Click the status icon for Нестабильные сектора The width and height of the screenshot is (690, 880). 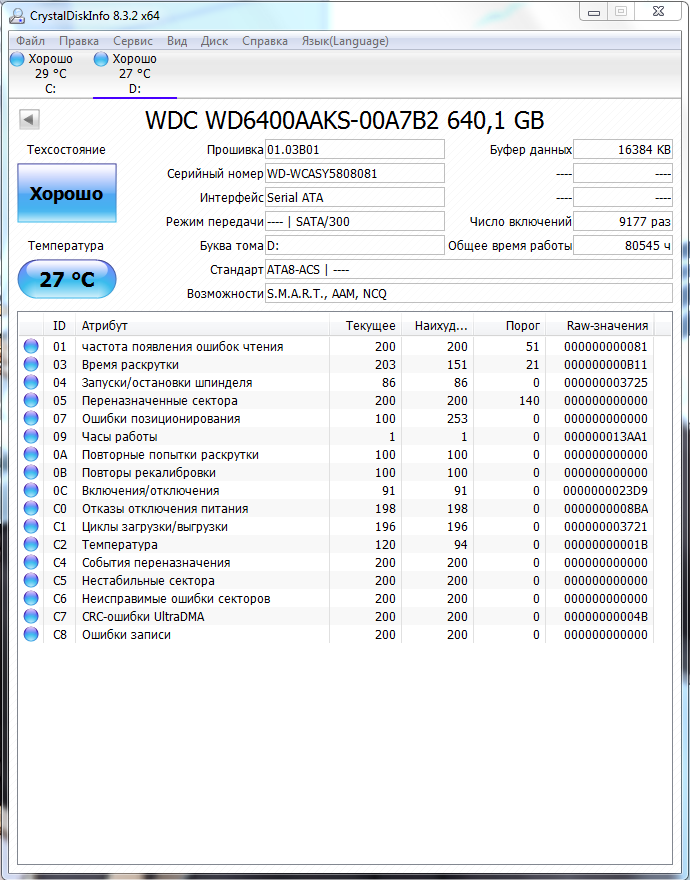[31, 580]
